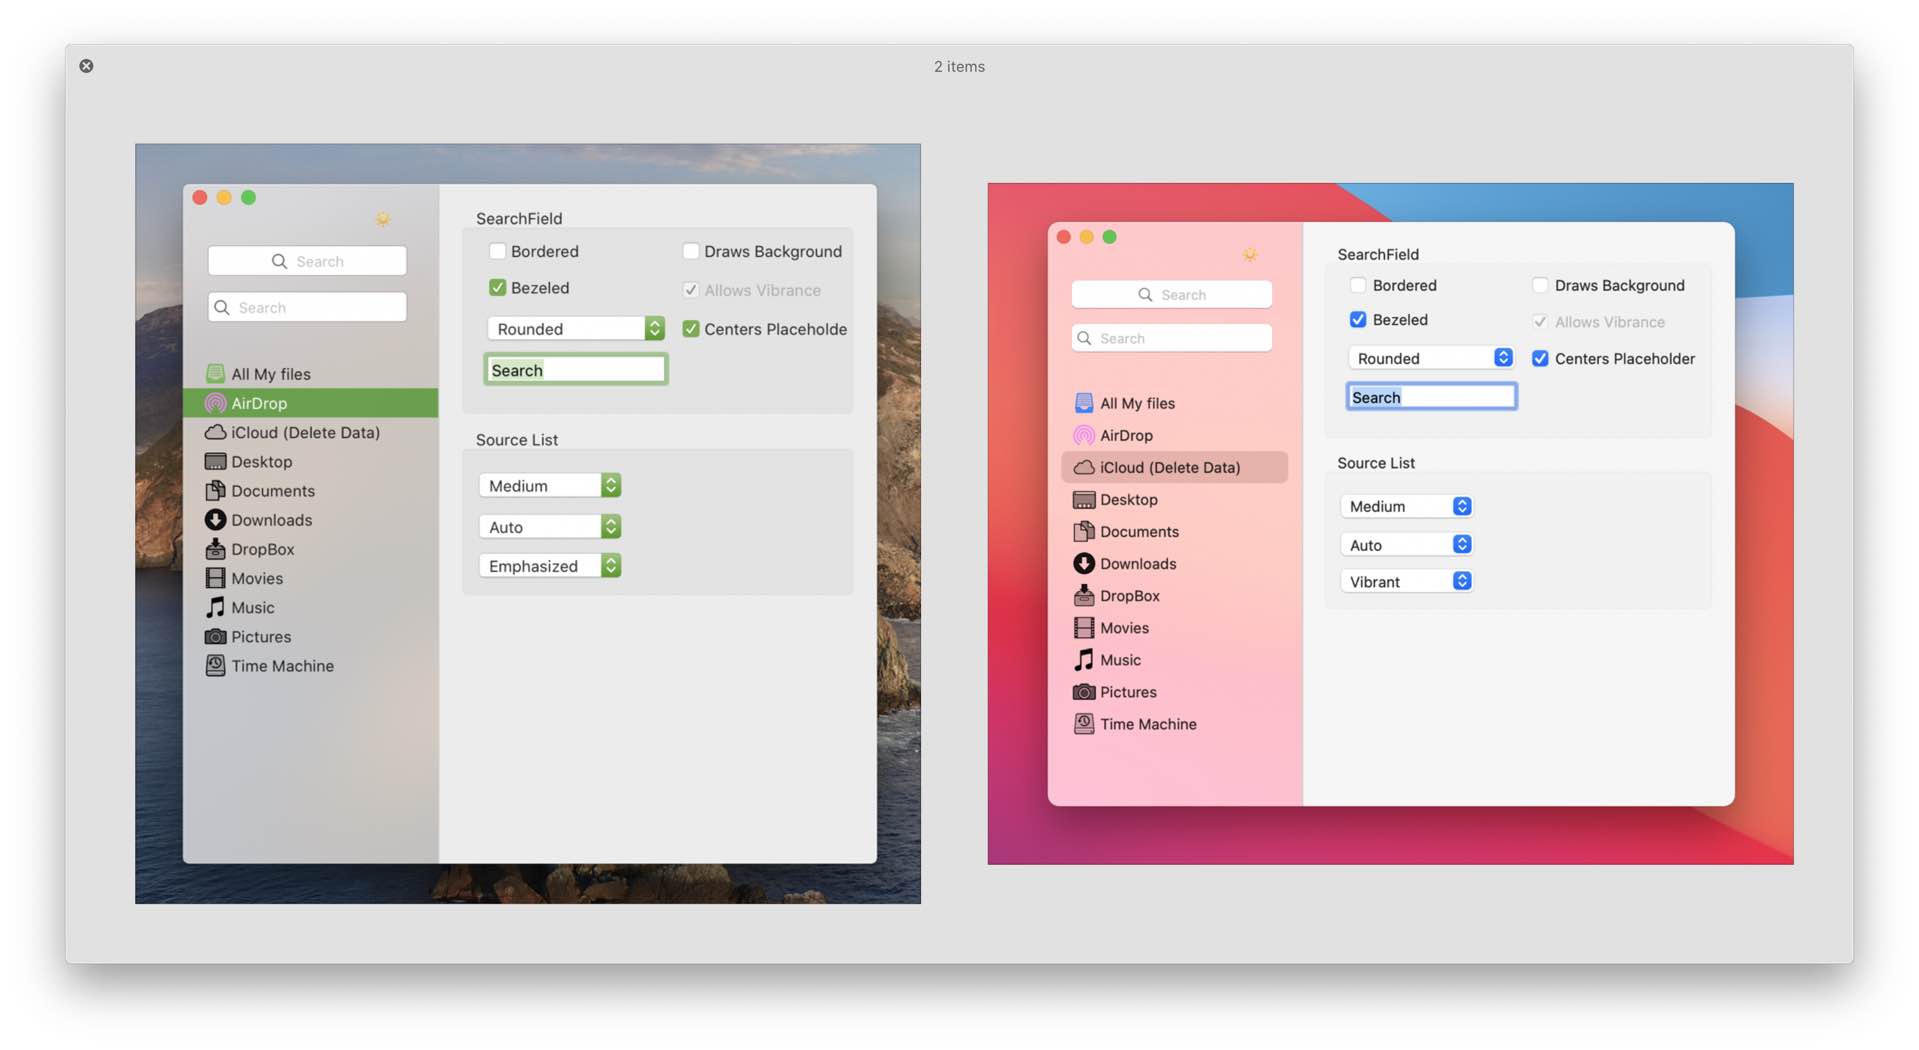Click the Pictures camera icon in right window
Screen dimensions: 1919x1050
pos(1084,692)
